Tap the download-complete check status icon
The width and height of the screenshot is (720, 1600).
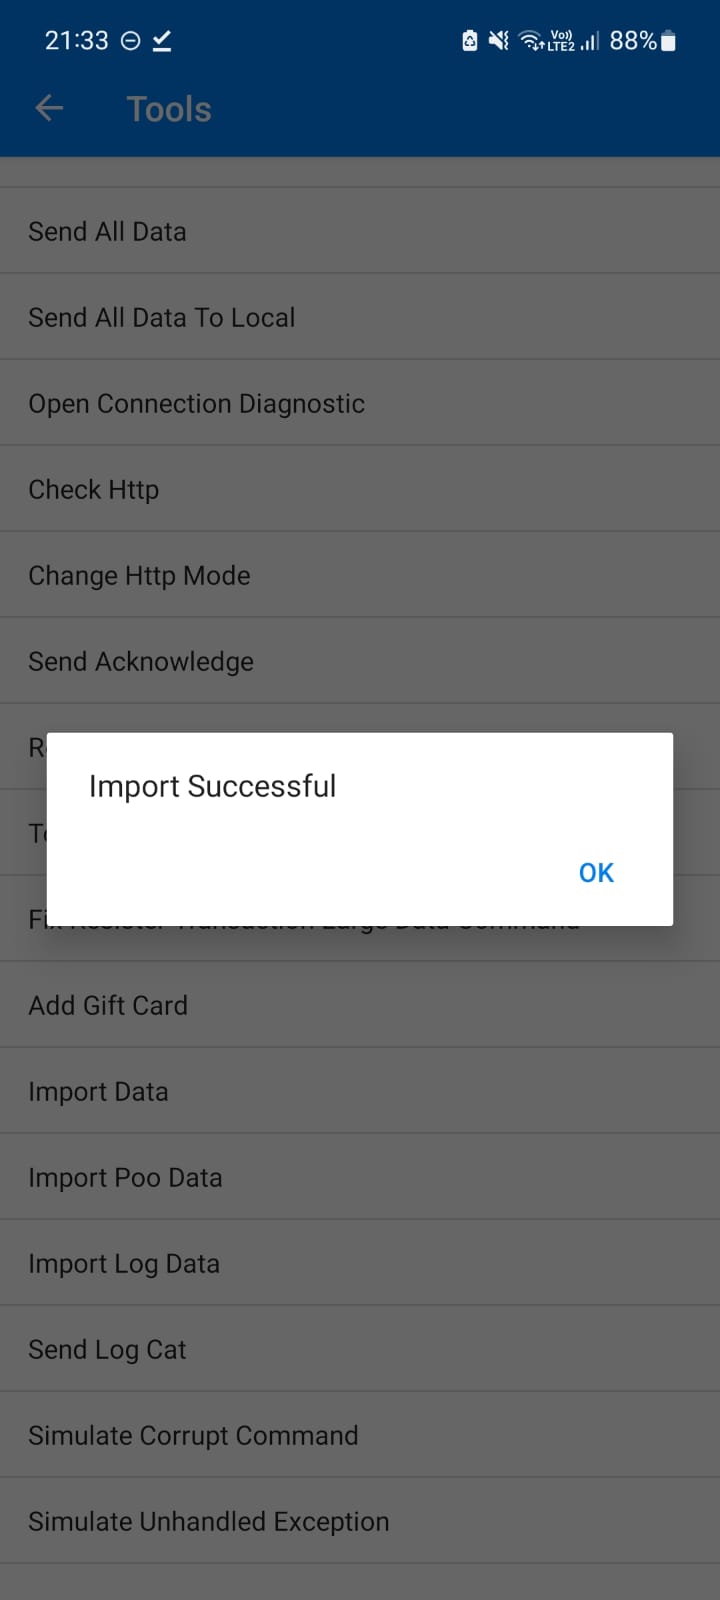pos(162,41)
